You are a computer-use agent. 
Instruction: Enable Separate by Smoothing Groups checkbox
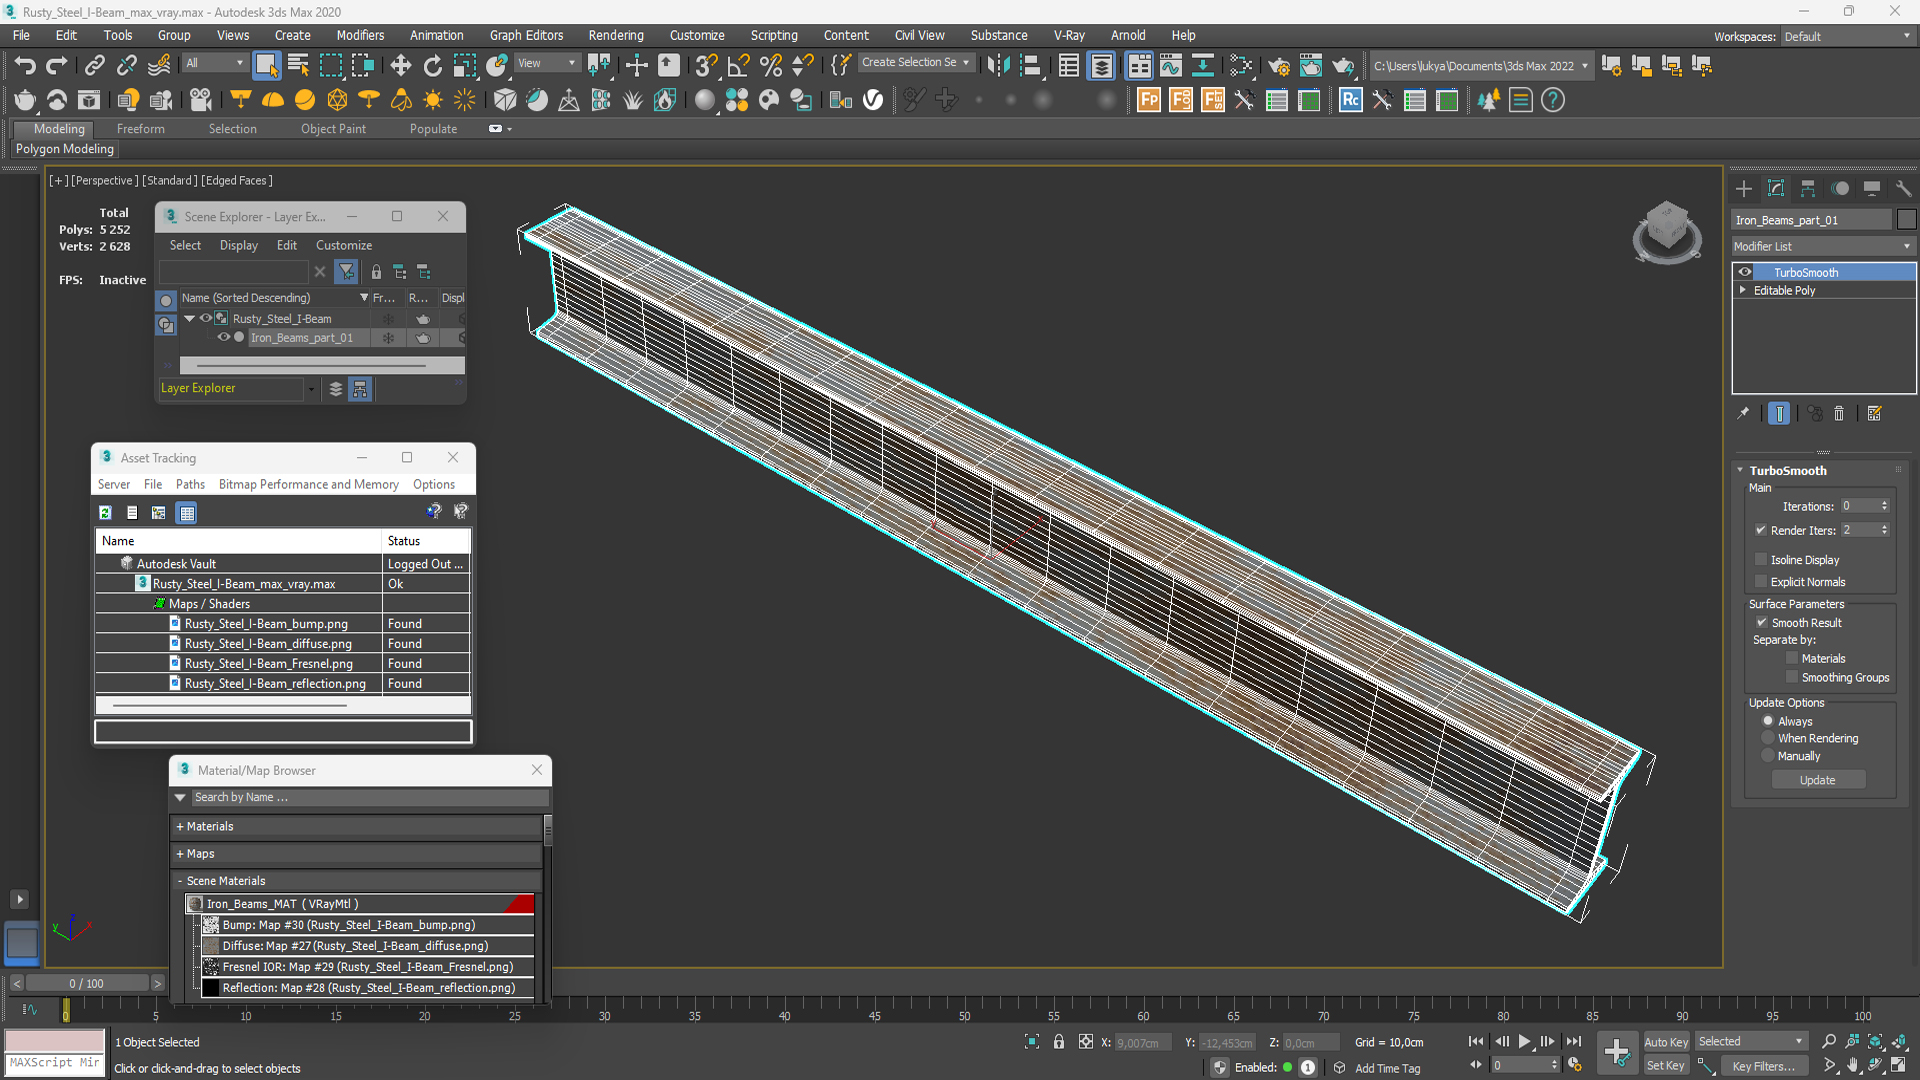pyautogui.click(x=1792, y=677)
